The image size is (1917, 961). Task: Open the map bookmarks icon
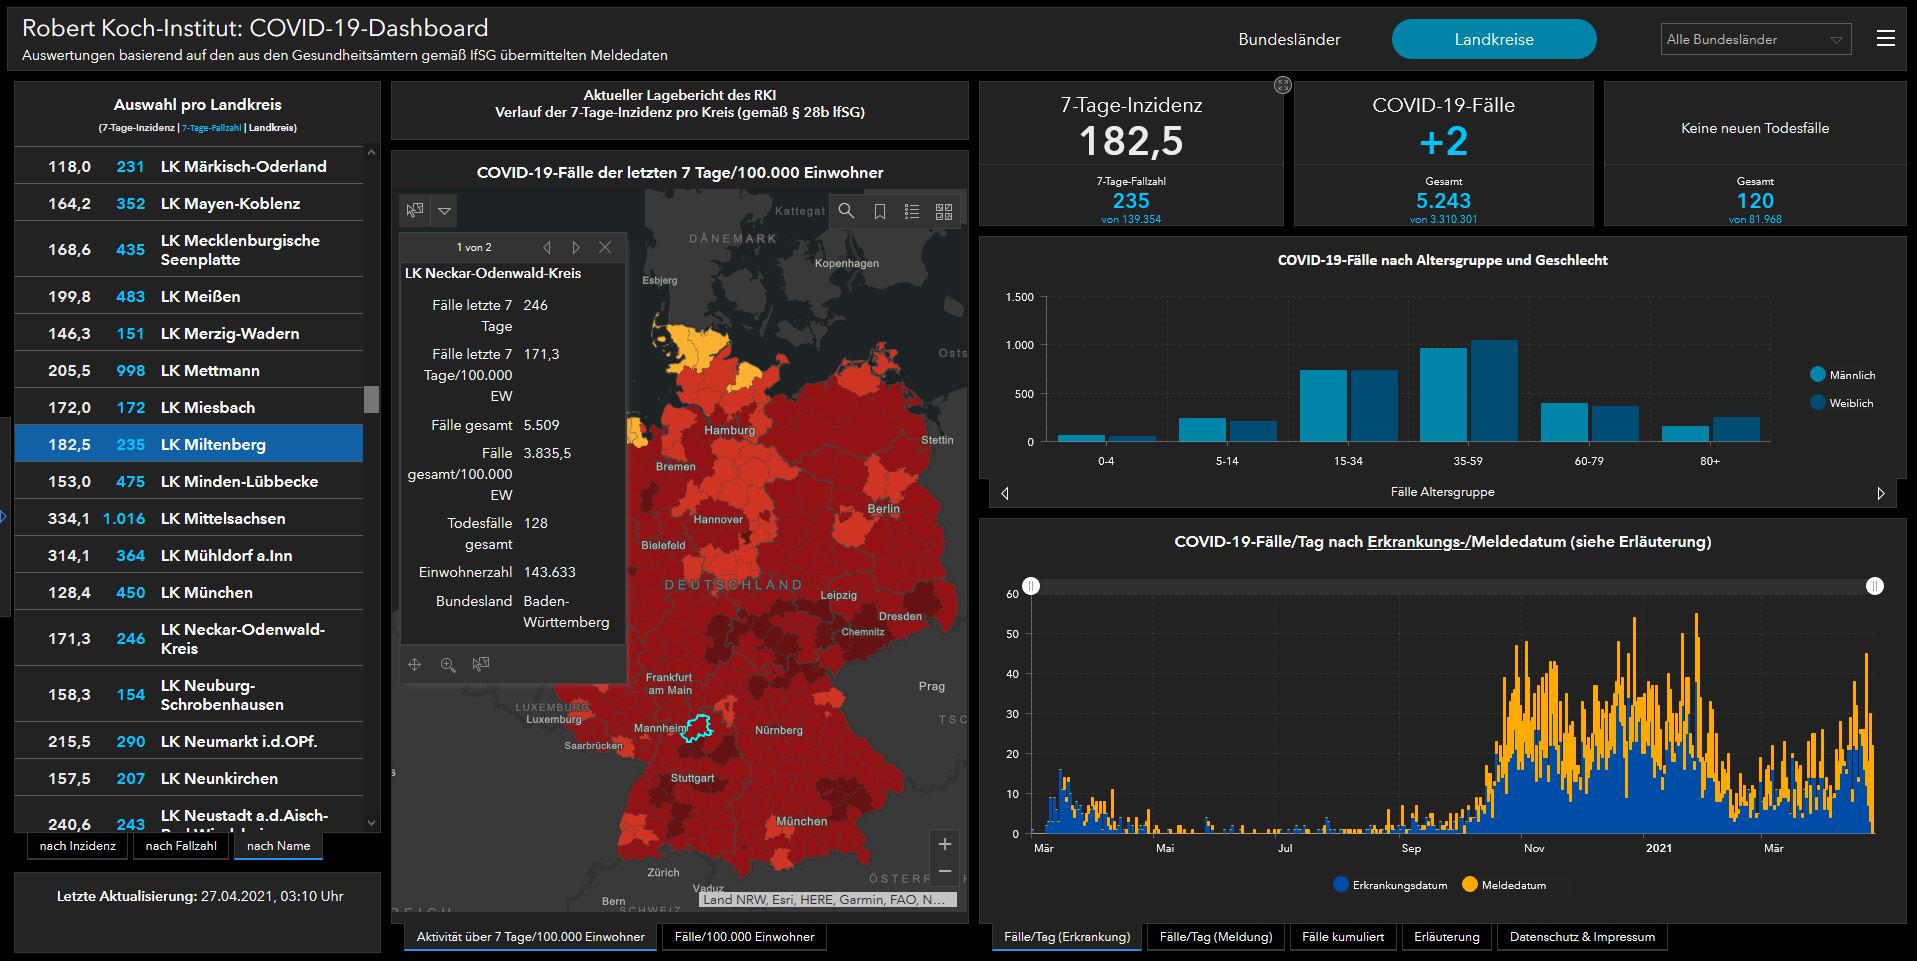tap(879, 211)
